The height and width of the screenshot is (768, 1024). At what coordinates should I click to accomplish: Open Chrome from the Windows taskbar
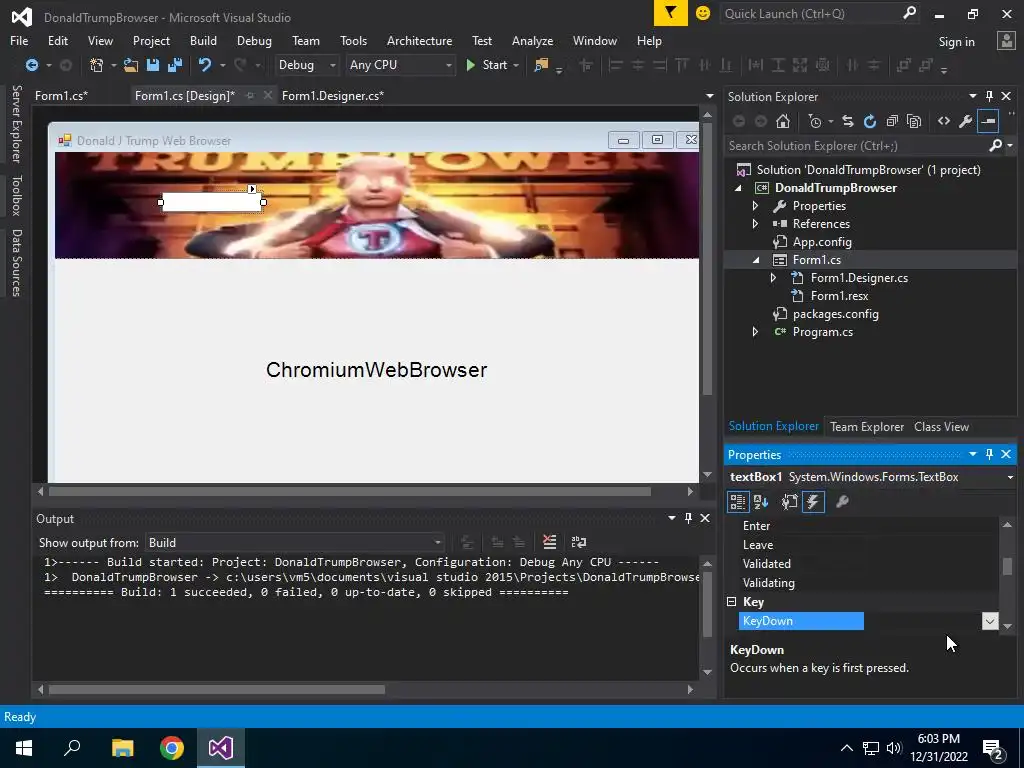tap(172, 748)
